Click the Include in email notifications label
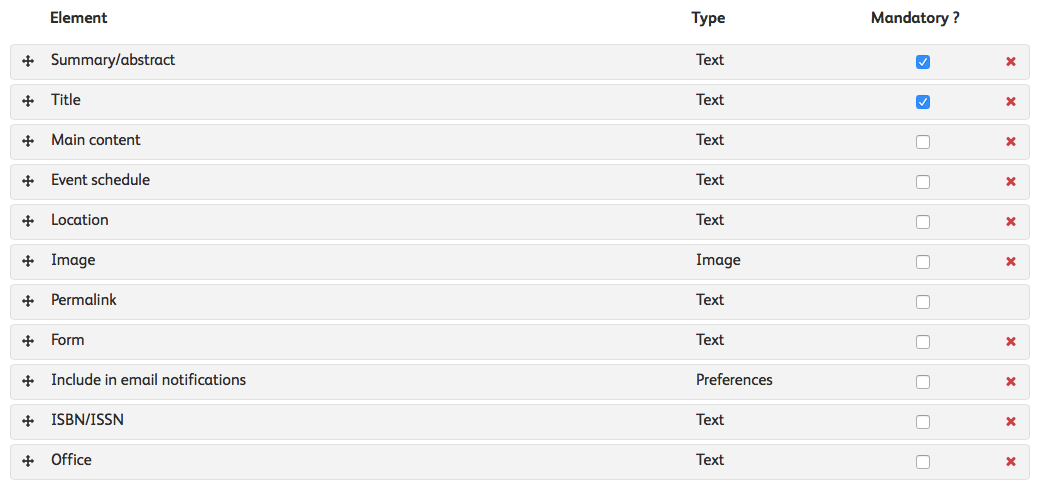This screenshot has height=492, width=1039. click(148, 380)
